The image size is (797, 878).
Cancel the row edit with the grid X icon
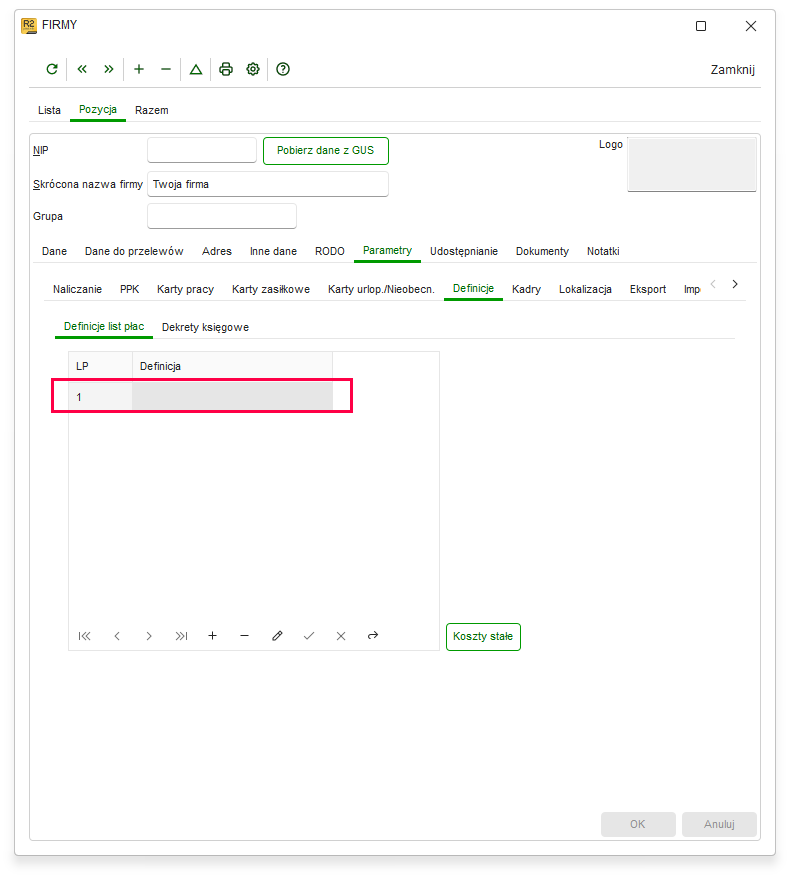pos(341,636)
